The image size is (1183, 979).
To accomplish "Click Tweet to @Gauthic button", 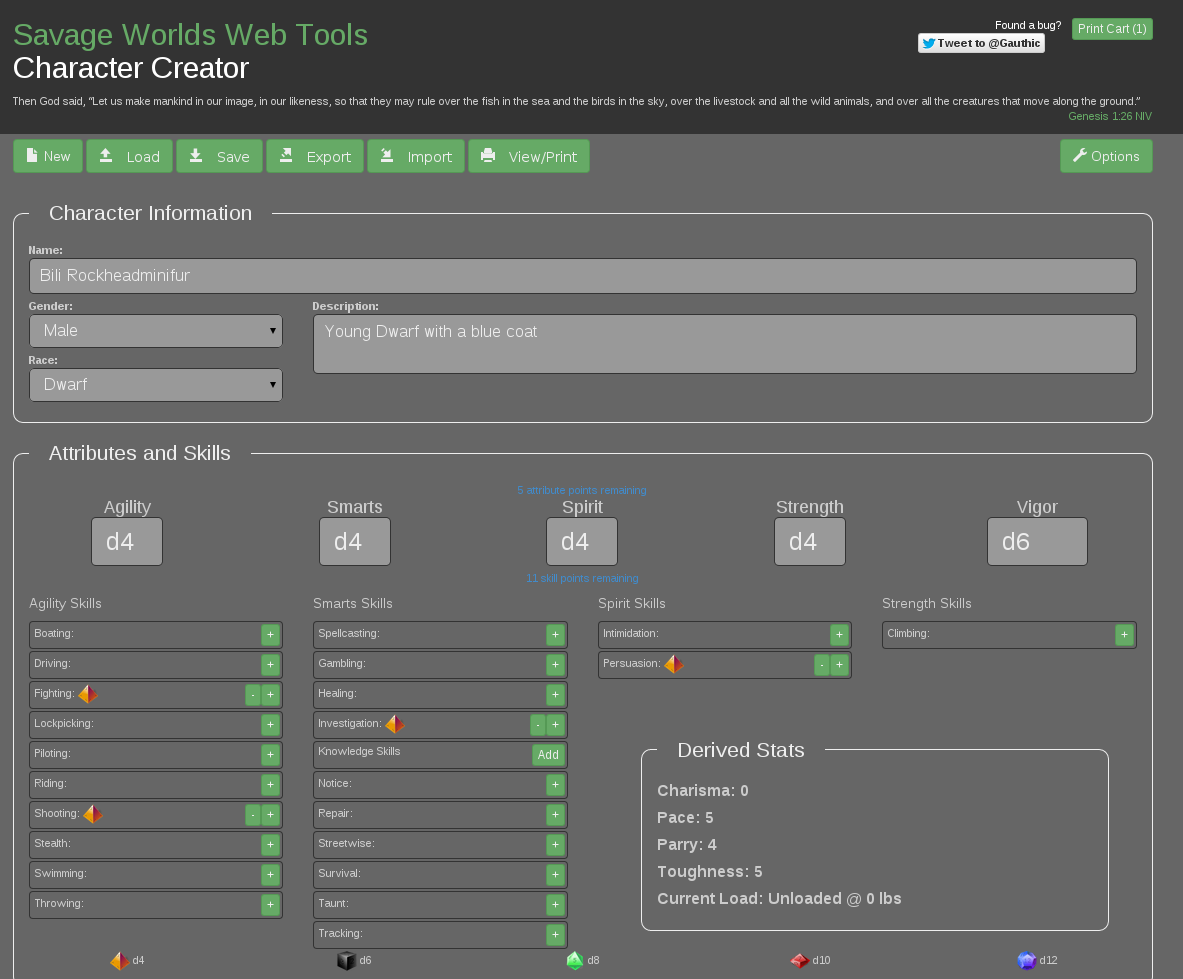I will pos(981,43).
